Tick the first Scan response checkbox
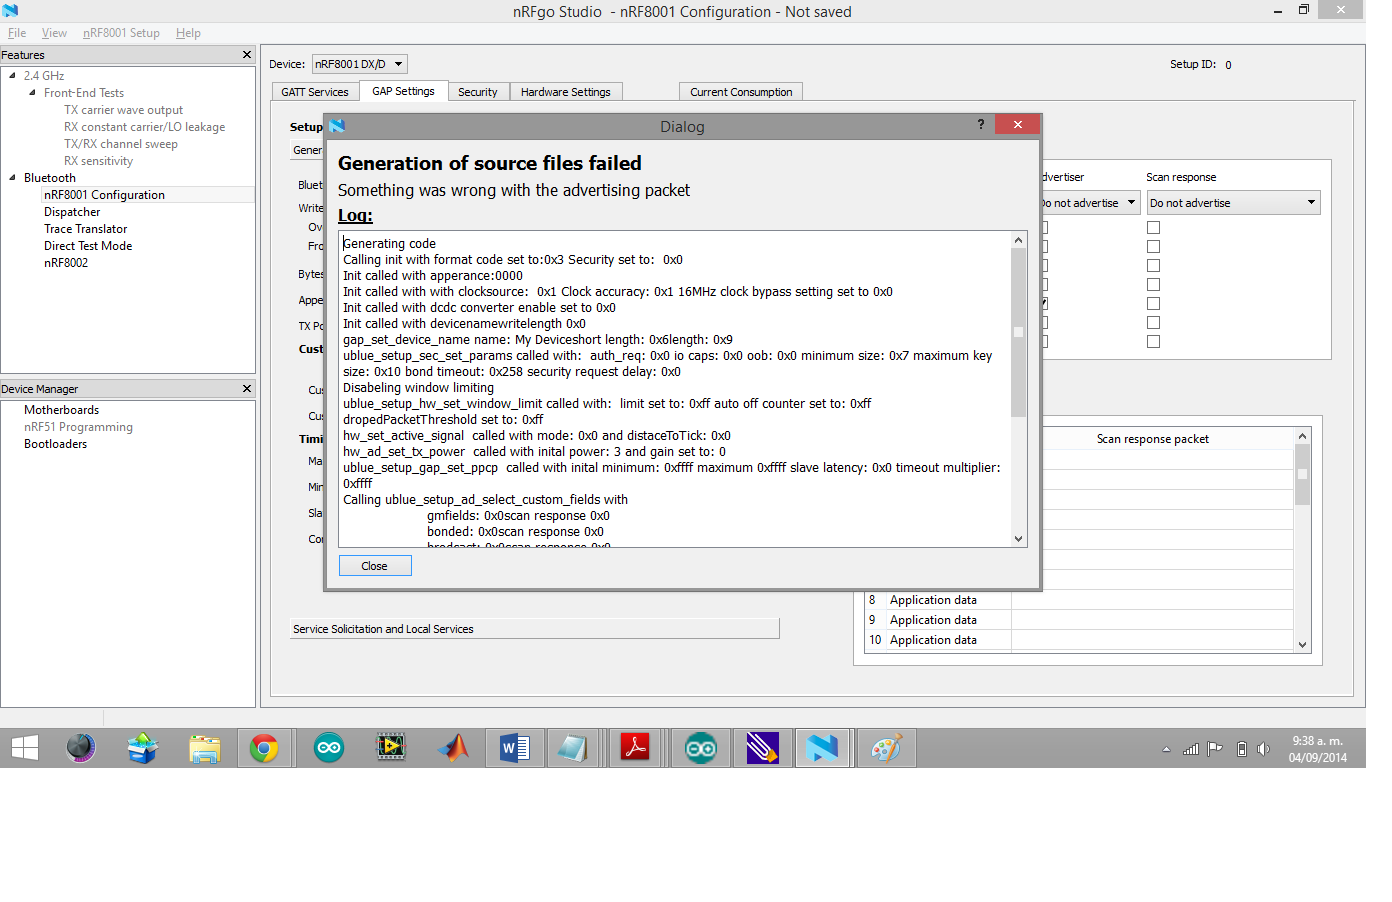The width and height of the screenshot is (1392, 902). click(1153, 228)
